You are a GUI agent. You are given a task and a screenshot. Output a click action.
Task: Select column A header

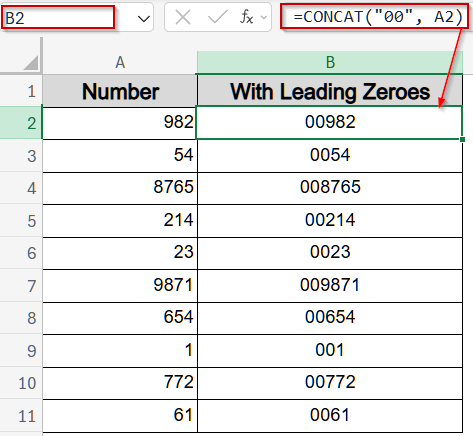click(120, 62)
